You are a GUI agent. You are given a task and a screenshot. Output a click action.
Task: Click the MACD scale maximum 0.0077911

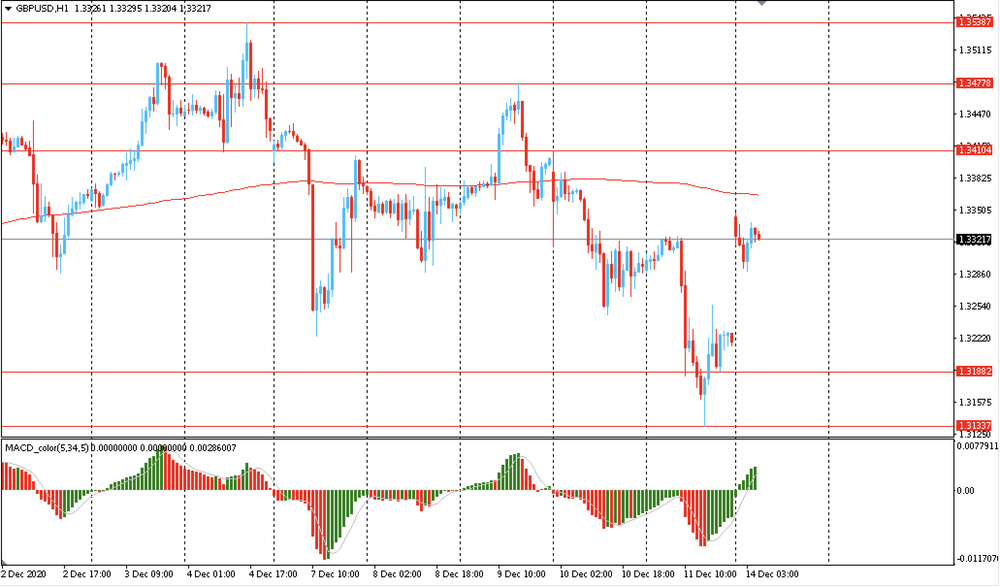pos(976,445)
